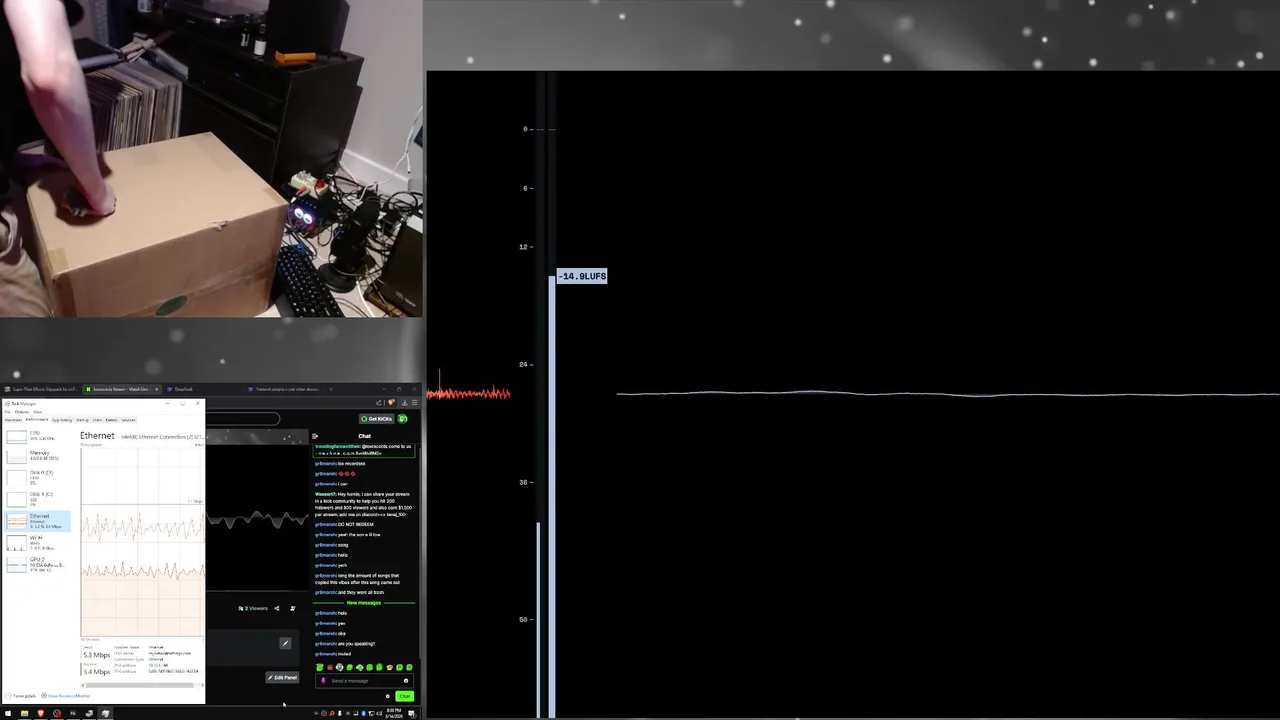Switch to the Processes tab in Task Manager
The height and width of the screenshot is (720, 1280).
click(13, 420)
